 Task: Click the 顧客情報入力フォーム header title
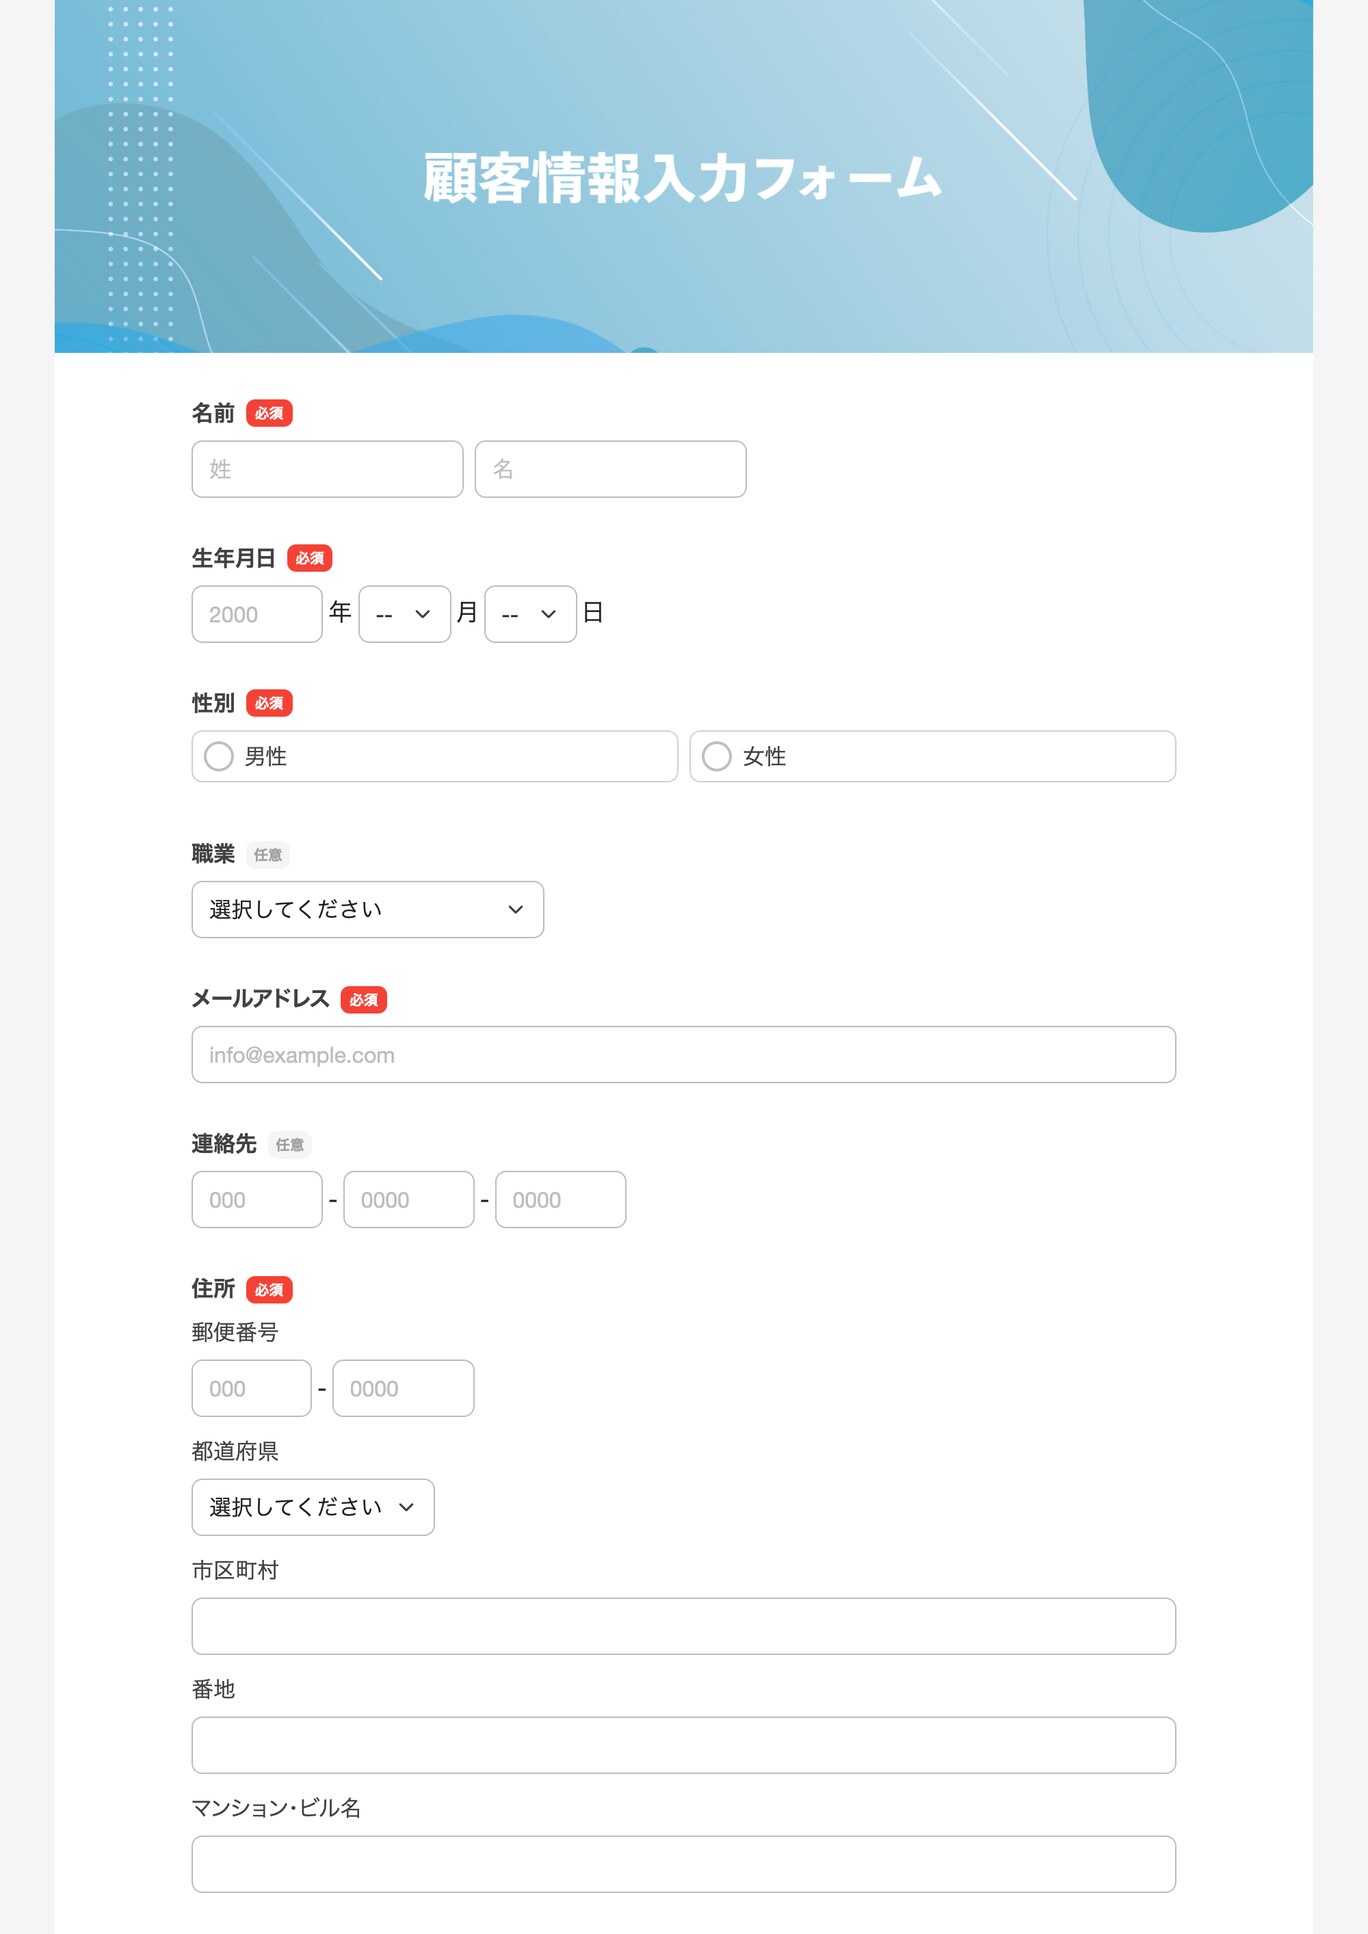coord(683,178)
